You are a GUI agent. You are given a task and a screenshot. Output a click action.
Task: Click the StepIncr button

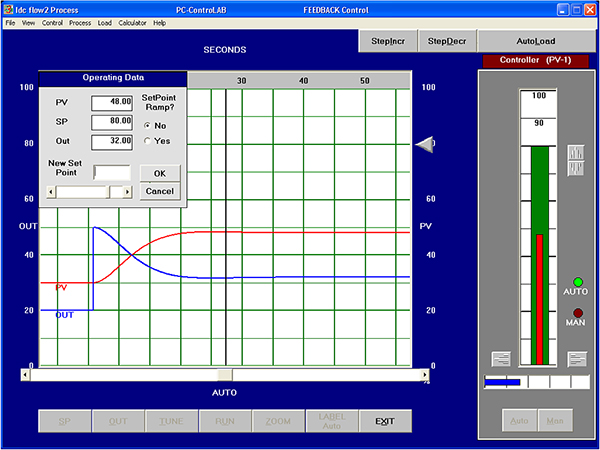click(388, 41)
